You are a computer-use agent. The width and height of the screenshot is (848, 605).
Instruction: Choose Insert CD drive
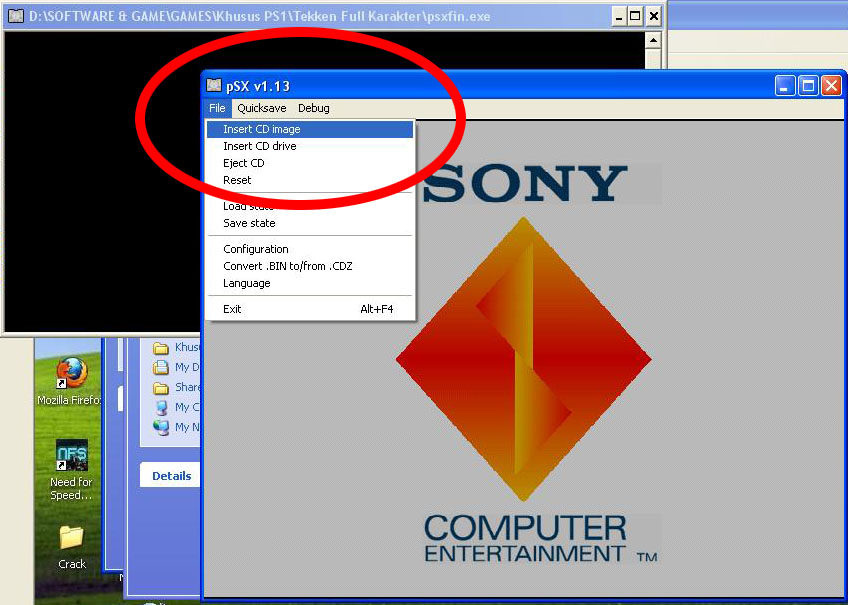pos(310,146)
